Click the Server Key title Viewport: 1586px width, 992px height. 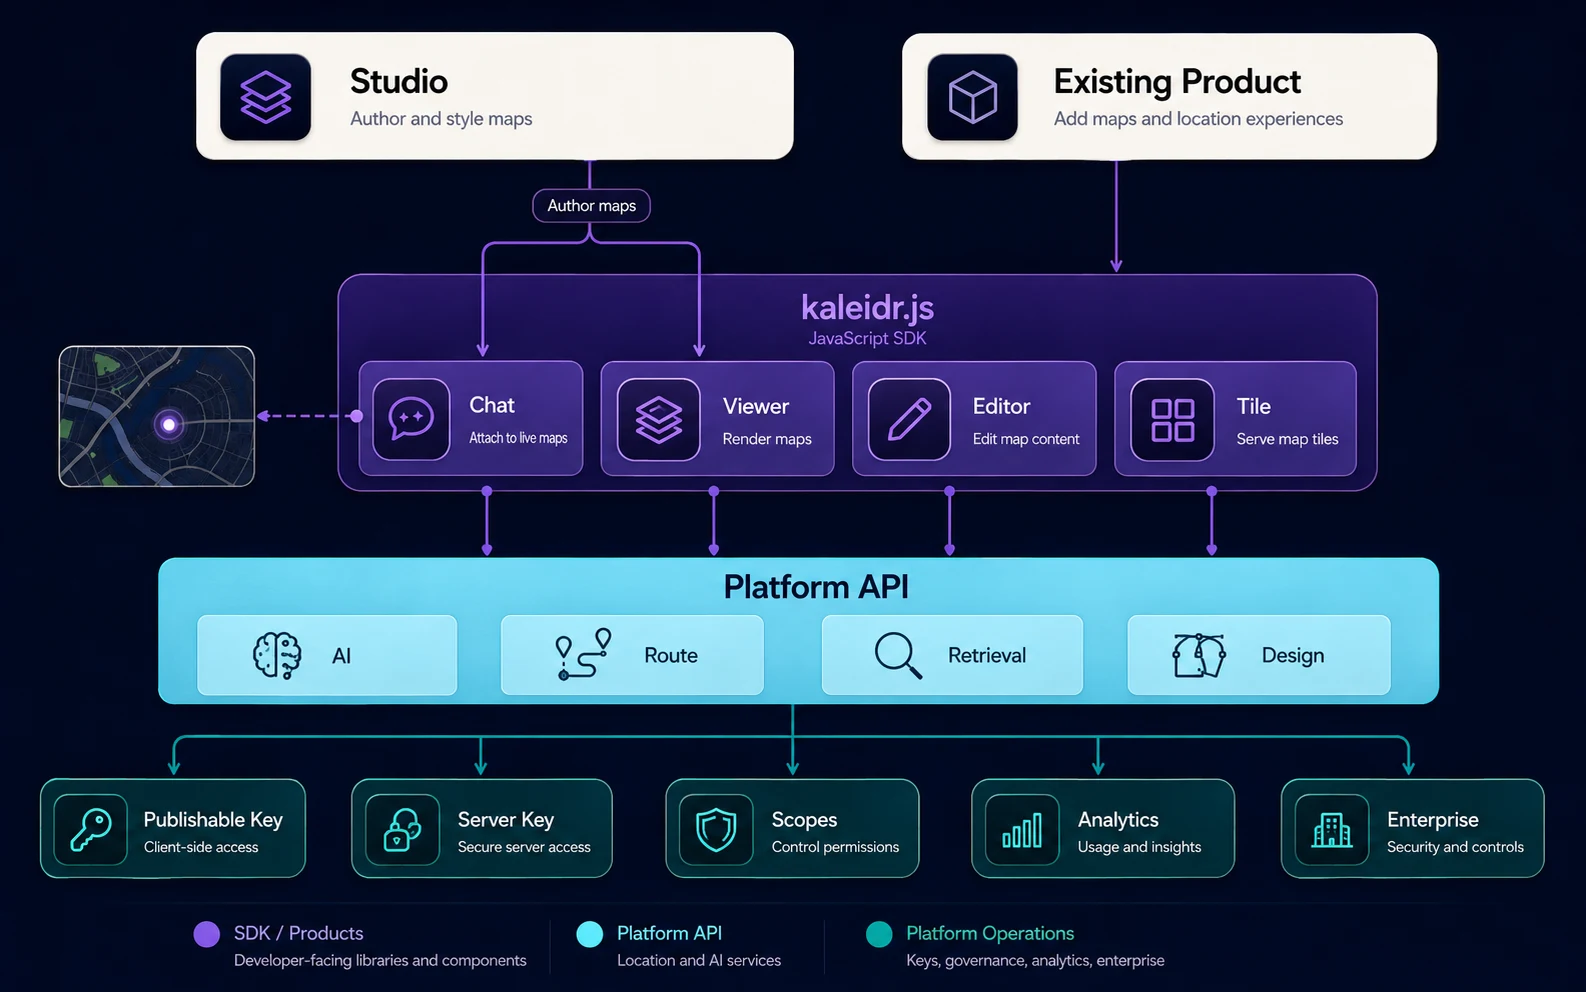pos(505,820)
